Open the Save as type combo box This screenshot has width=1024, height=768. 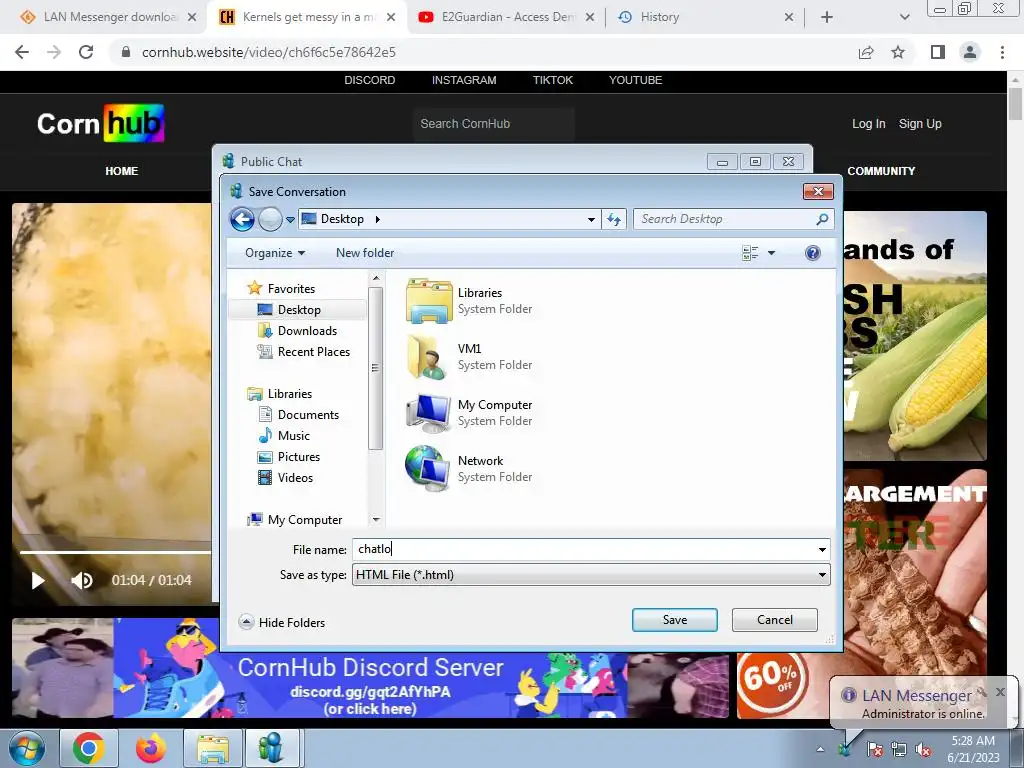(591, 575)
